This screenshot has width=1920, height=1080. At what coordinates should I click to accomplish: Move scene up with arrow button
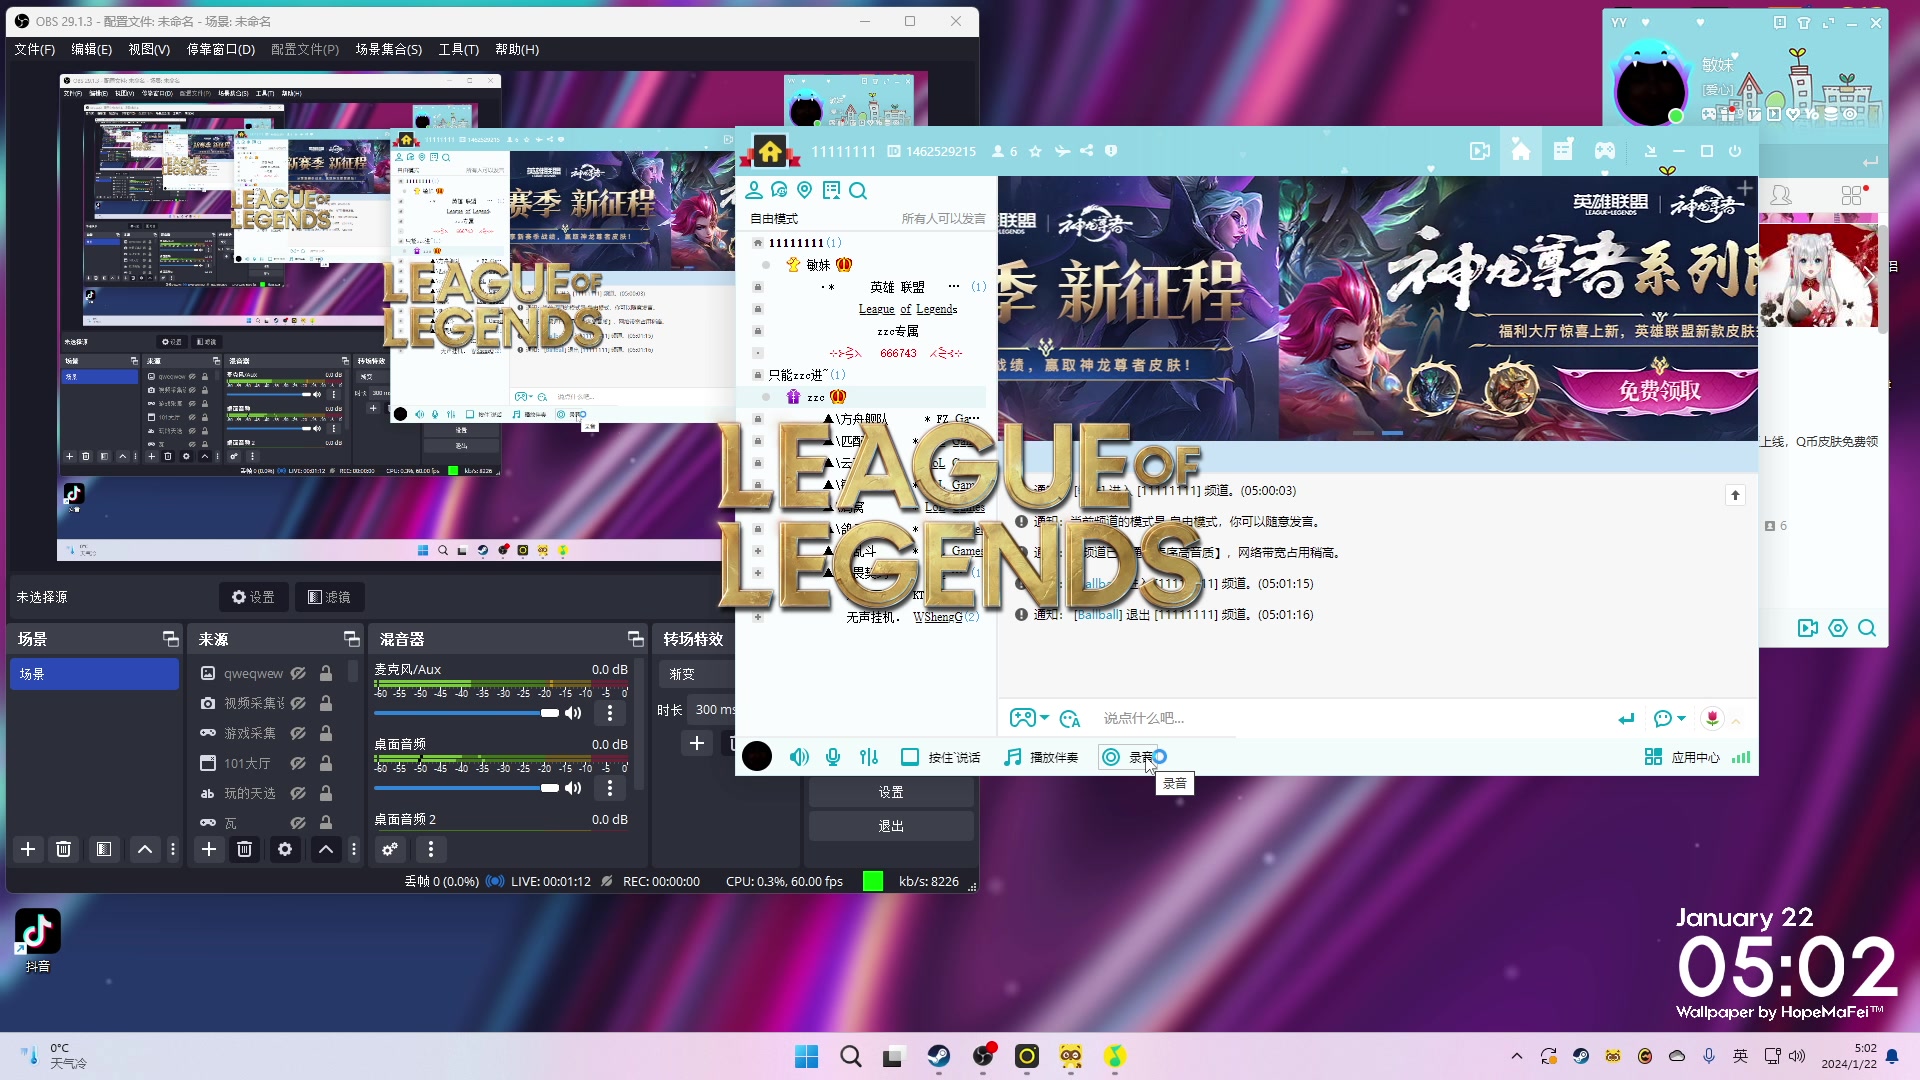145,849
